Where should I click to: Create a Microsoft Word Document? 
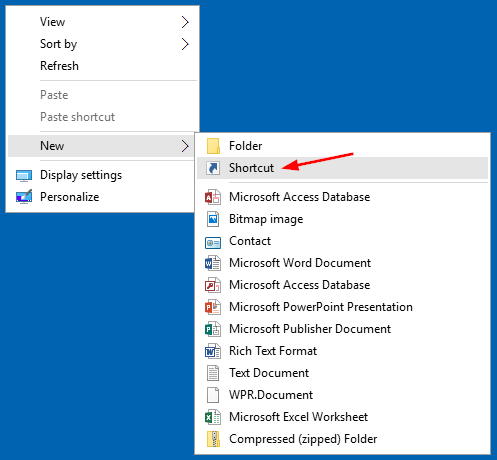click(343, 263)
